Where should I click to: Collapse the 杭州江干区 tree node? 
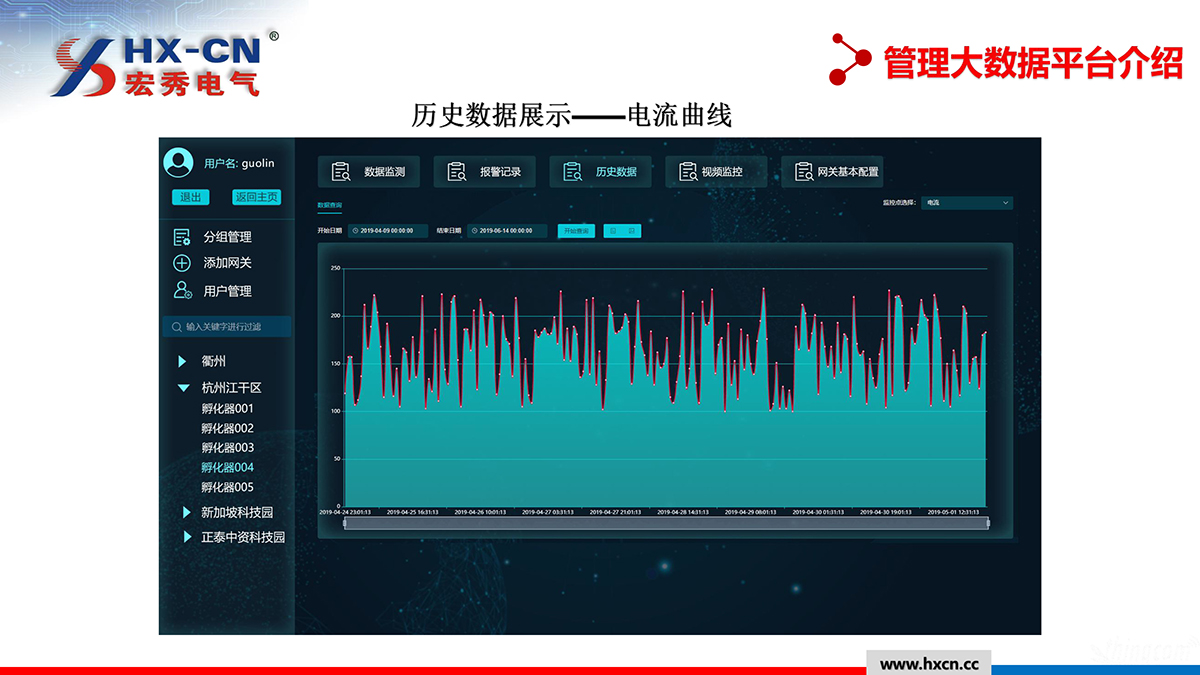tap(183, 387)
